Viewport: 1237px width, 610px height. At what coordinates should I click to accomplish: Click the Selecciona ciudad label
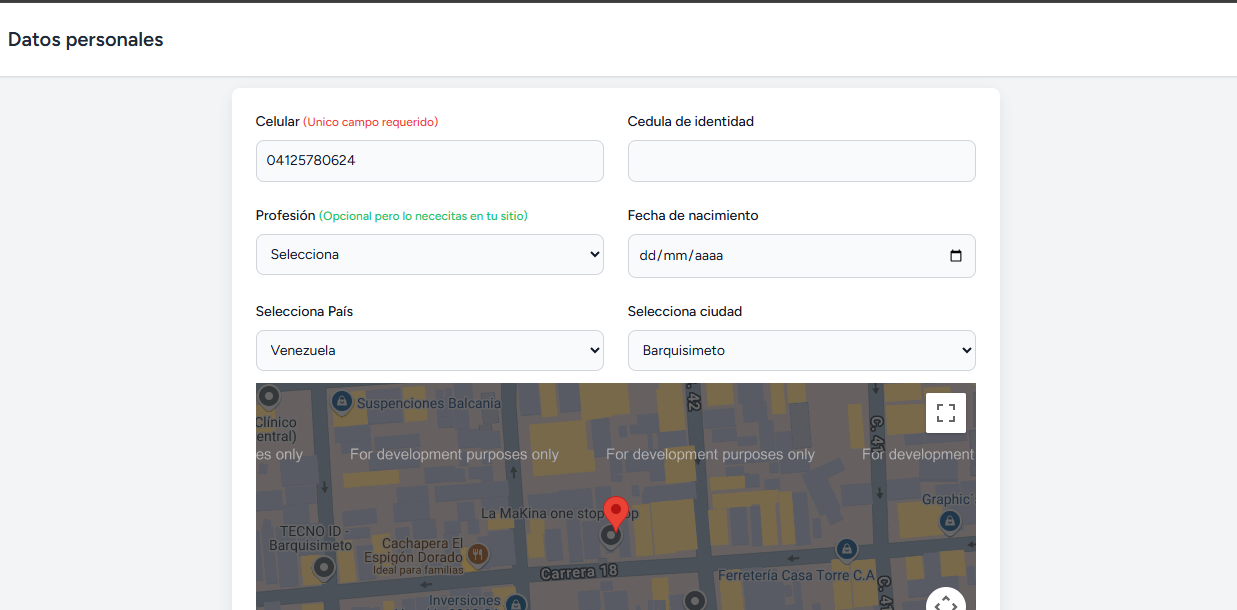(685, 311)
